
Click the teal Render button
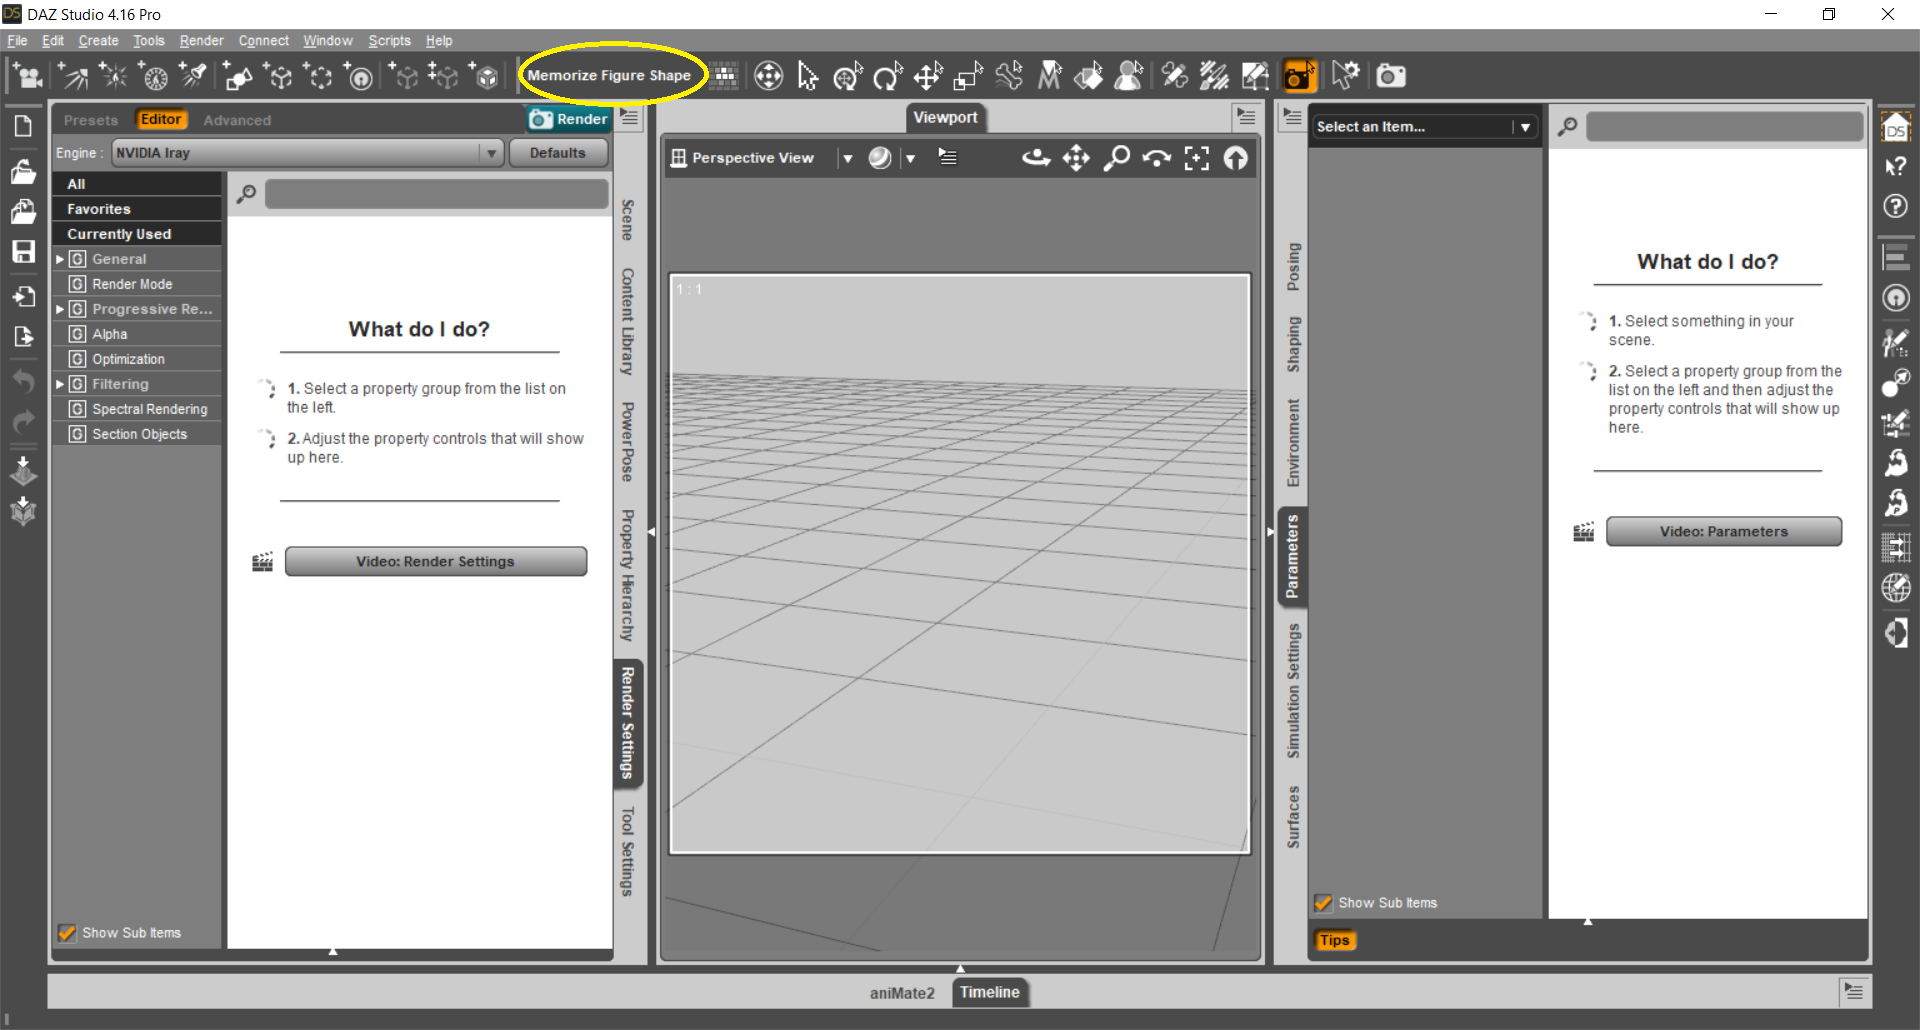tap(569, 119)
